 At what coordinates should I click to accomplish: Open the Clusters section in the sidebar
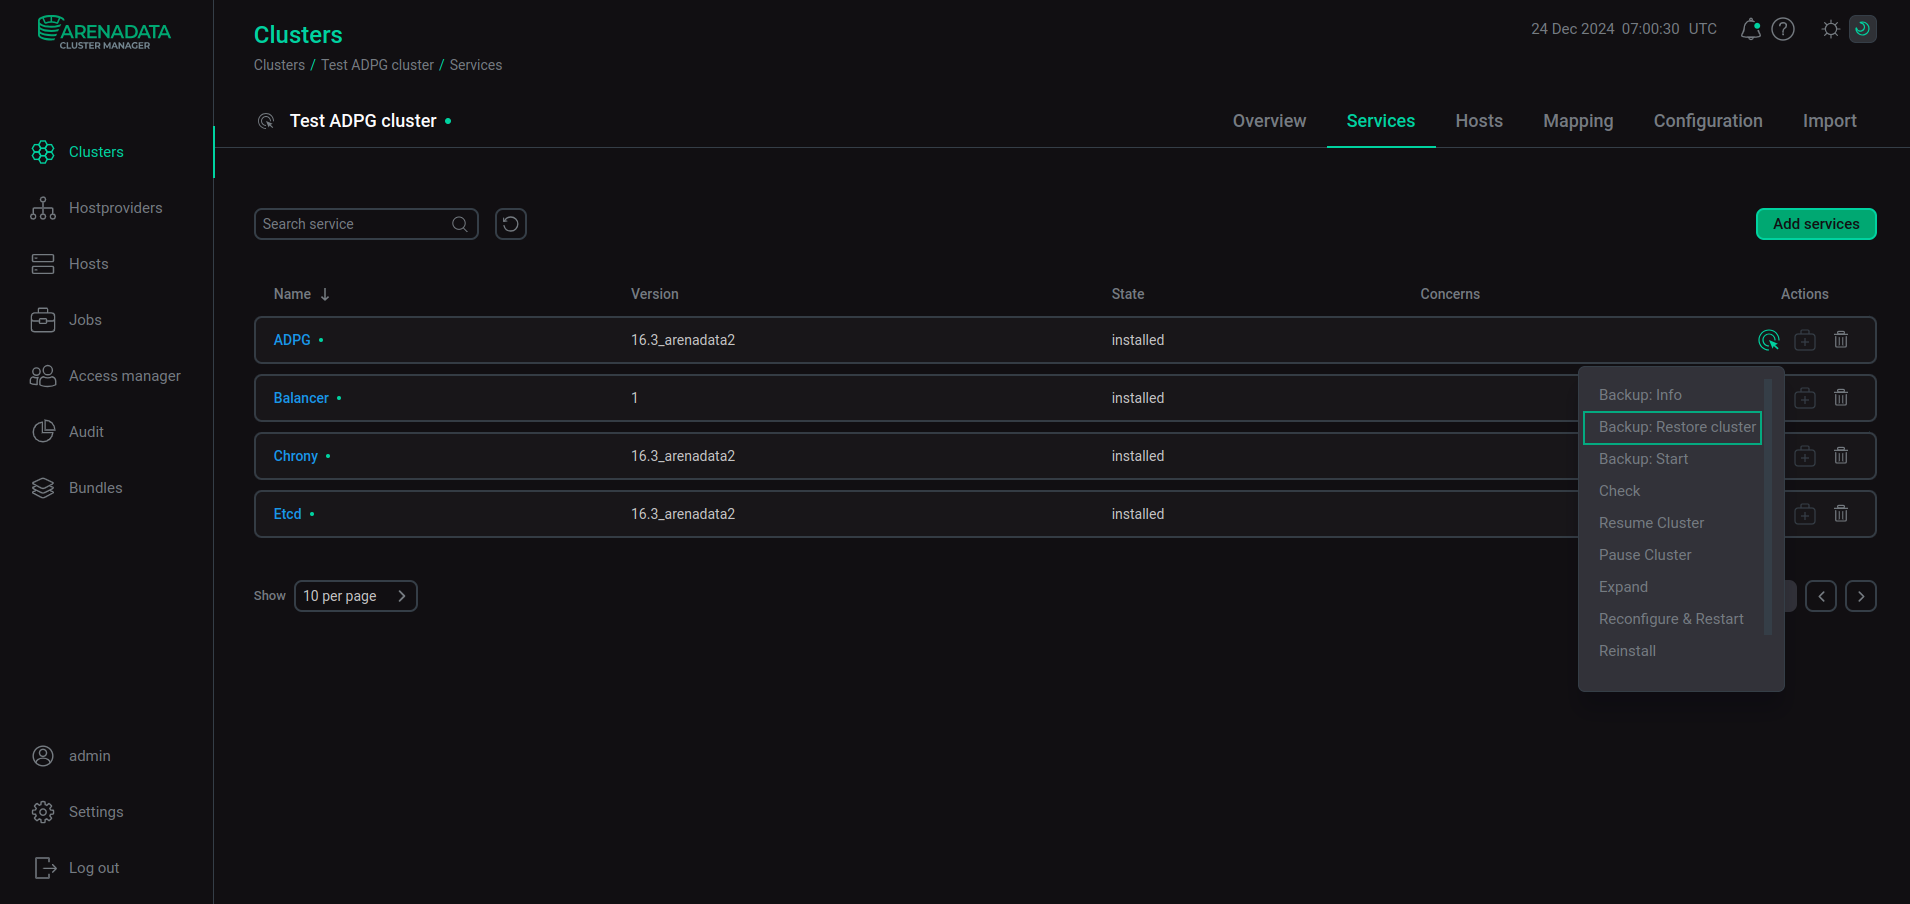[x=96, y=152]
